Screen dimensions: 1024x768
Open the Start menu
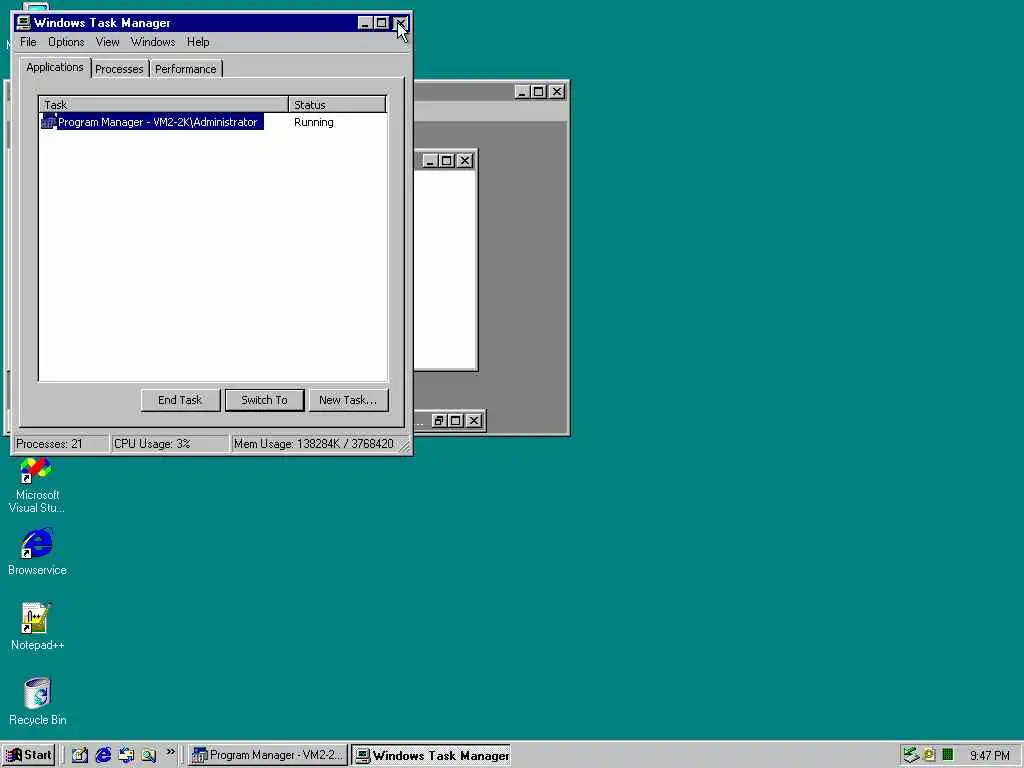(x=29, y=755)
